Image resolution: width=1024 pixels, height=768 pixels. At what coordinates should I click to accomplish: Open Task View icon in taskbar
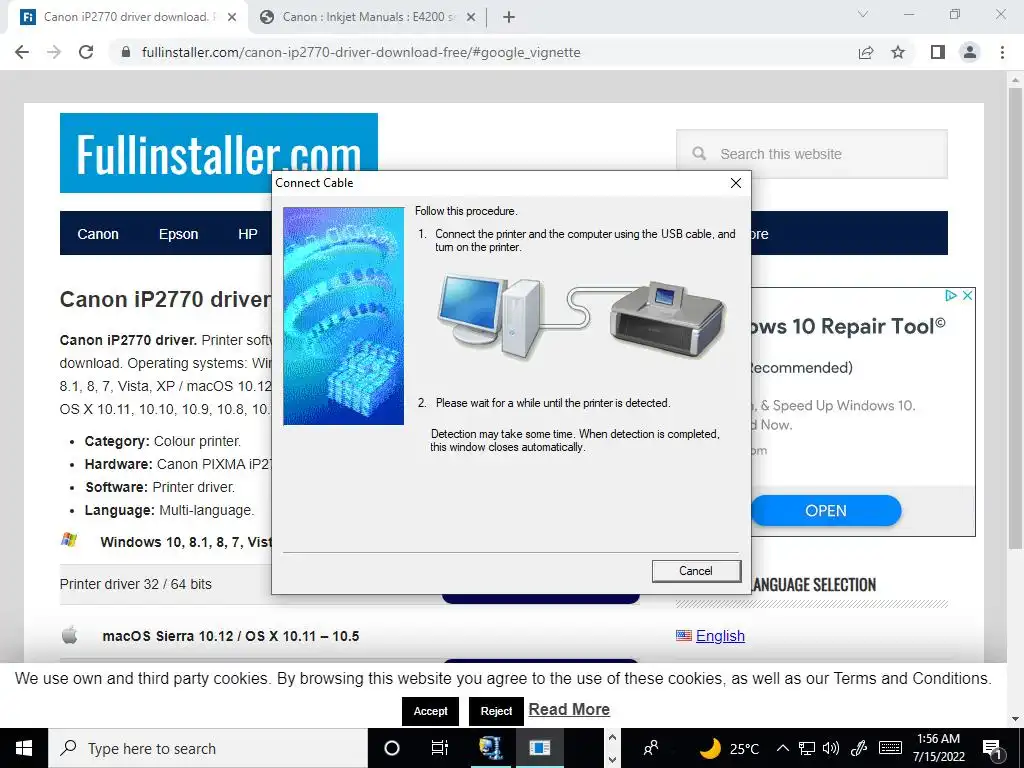point(440,748)
